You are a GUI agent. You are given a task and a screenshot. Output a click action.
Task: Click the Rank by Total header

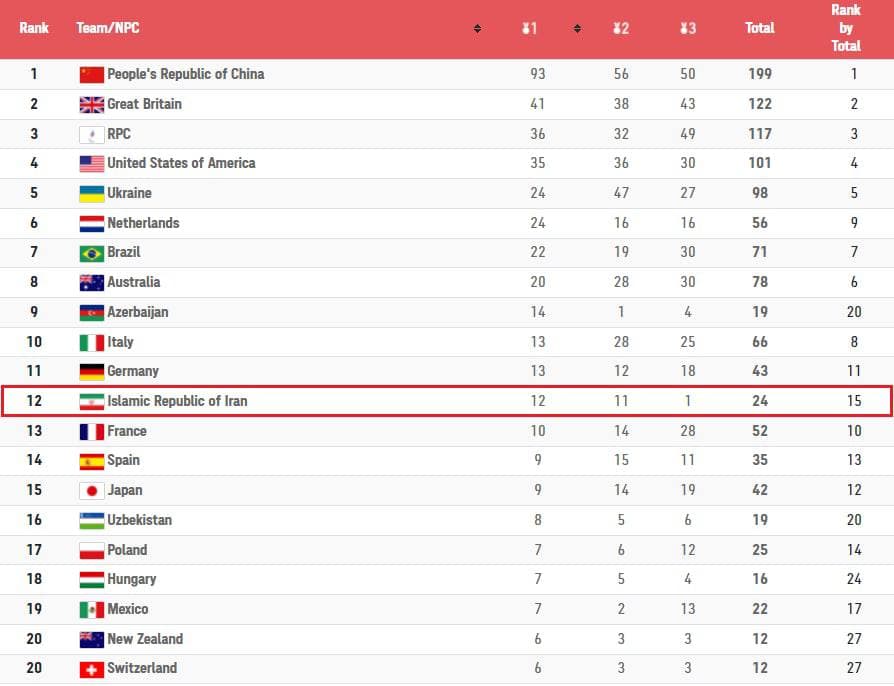[x=845, y=28]
